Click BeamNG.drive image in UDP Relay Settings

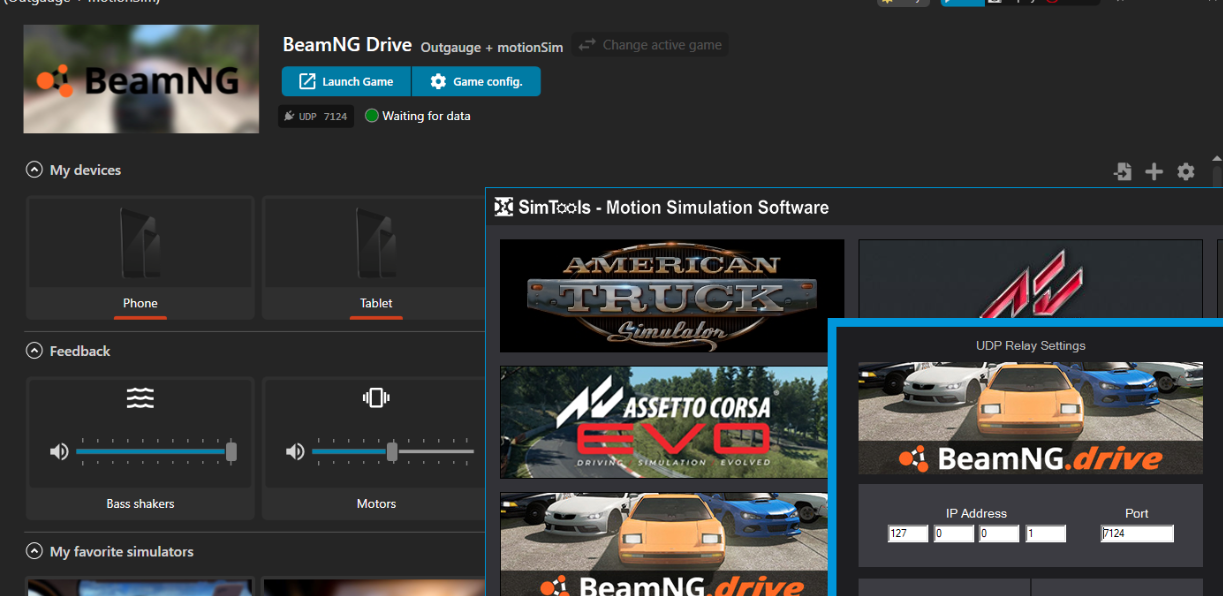tap(1030, 418)
